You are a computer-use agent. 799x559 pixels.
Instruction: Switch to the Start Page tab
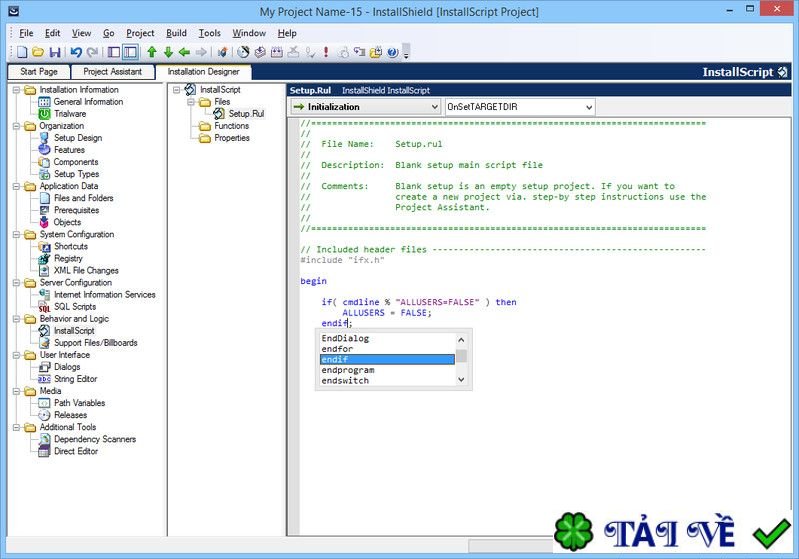point(39,72)
